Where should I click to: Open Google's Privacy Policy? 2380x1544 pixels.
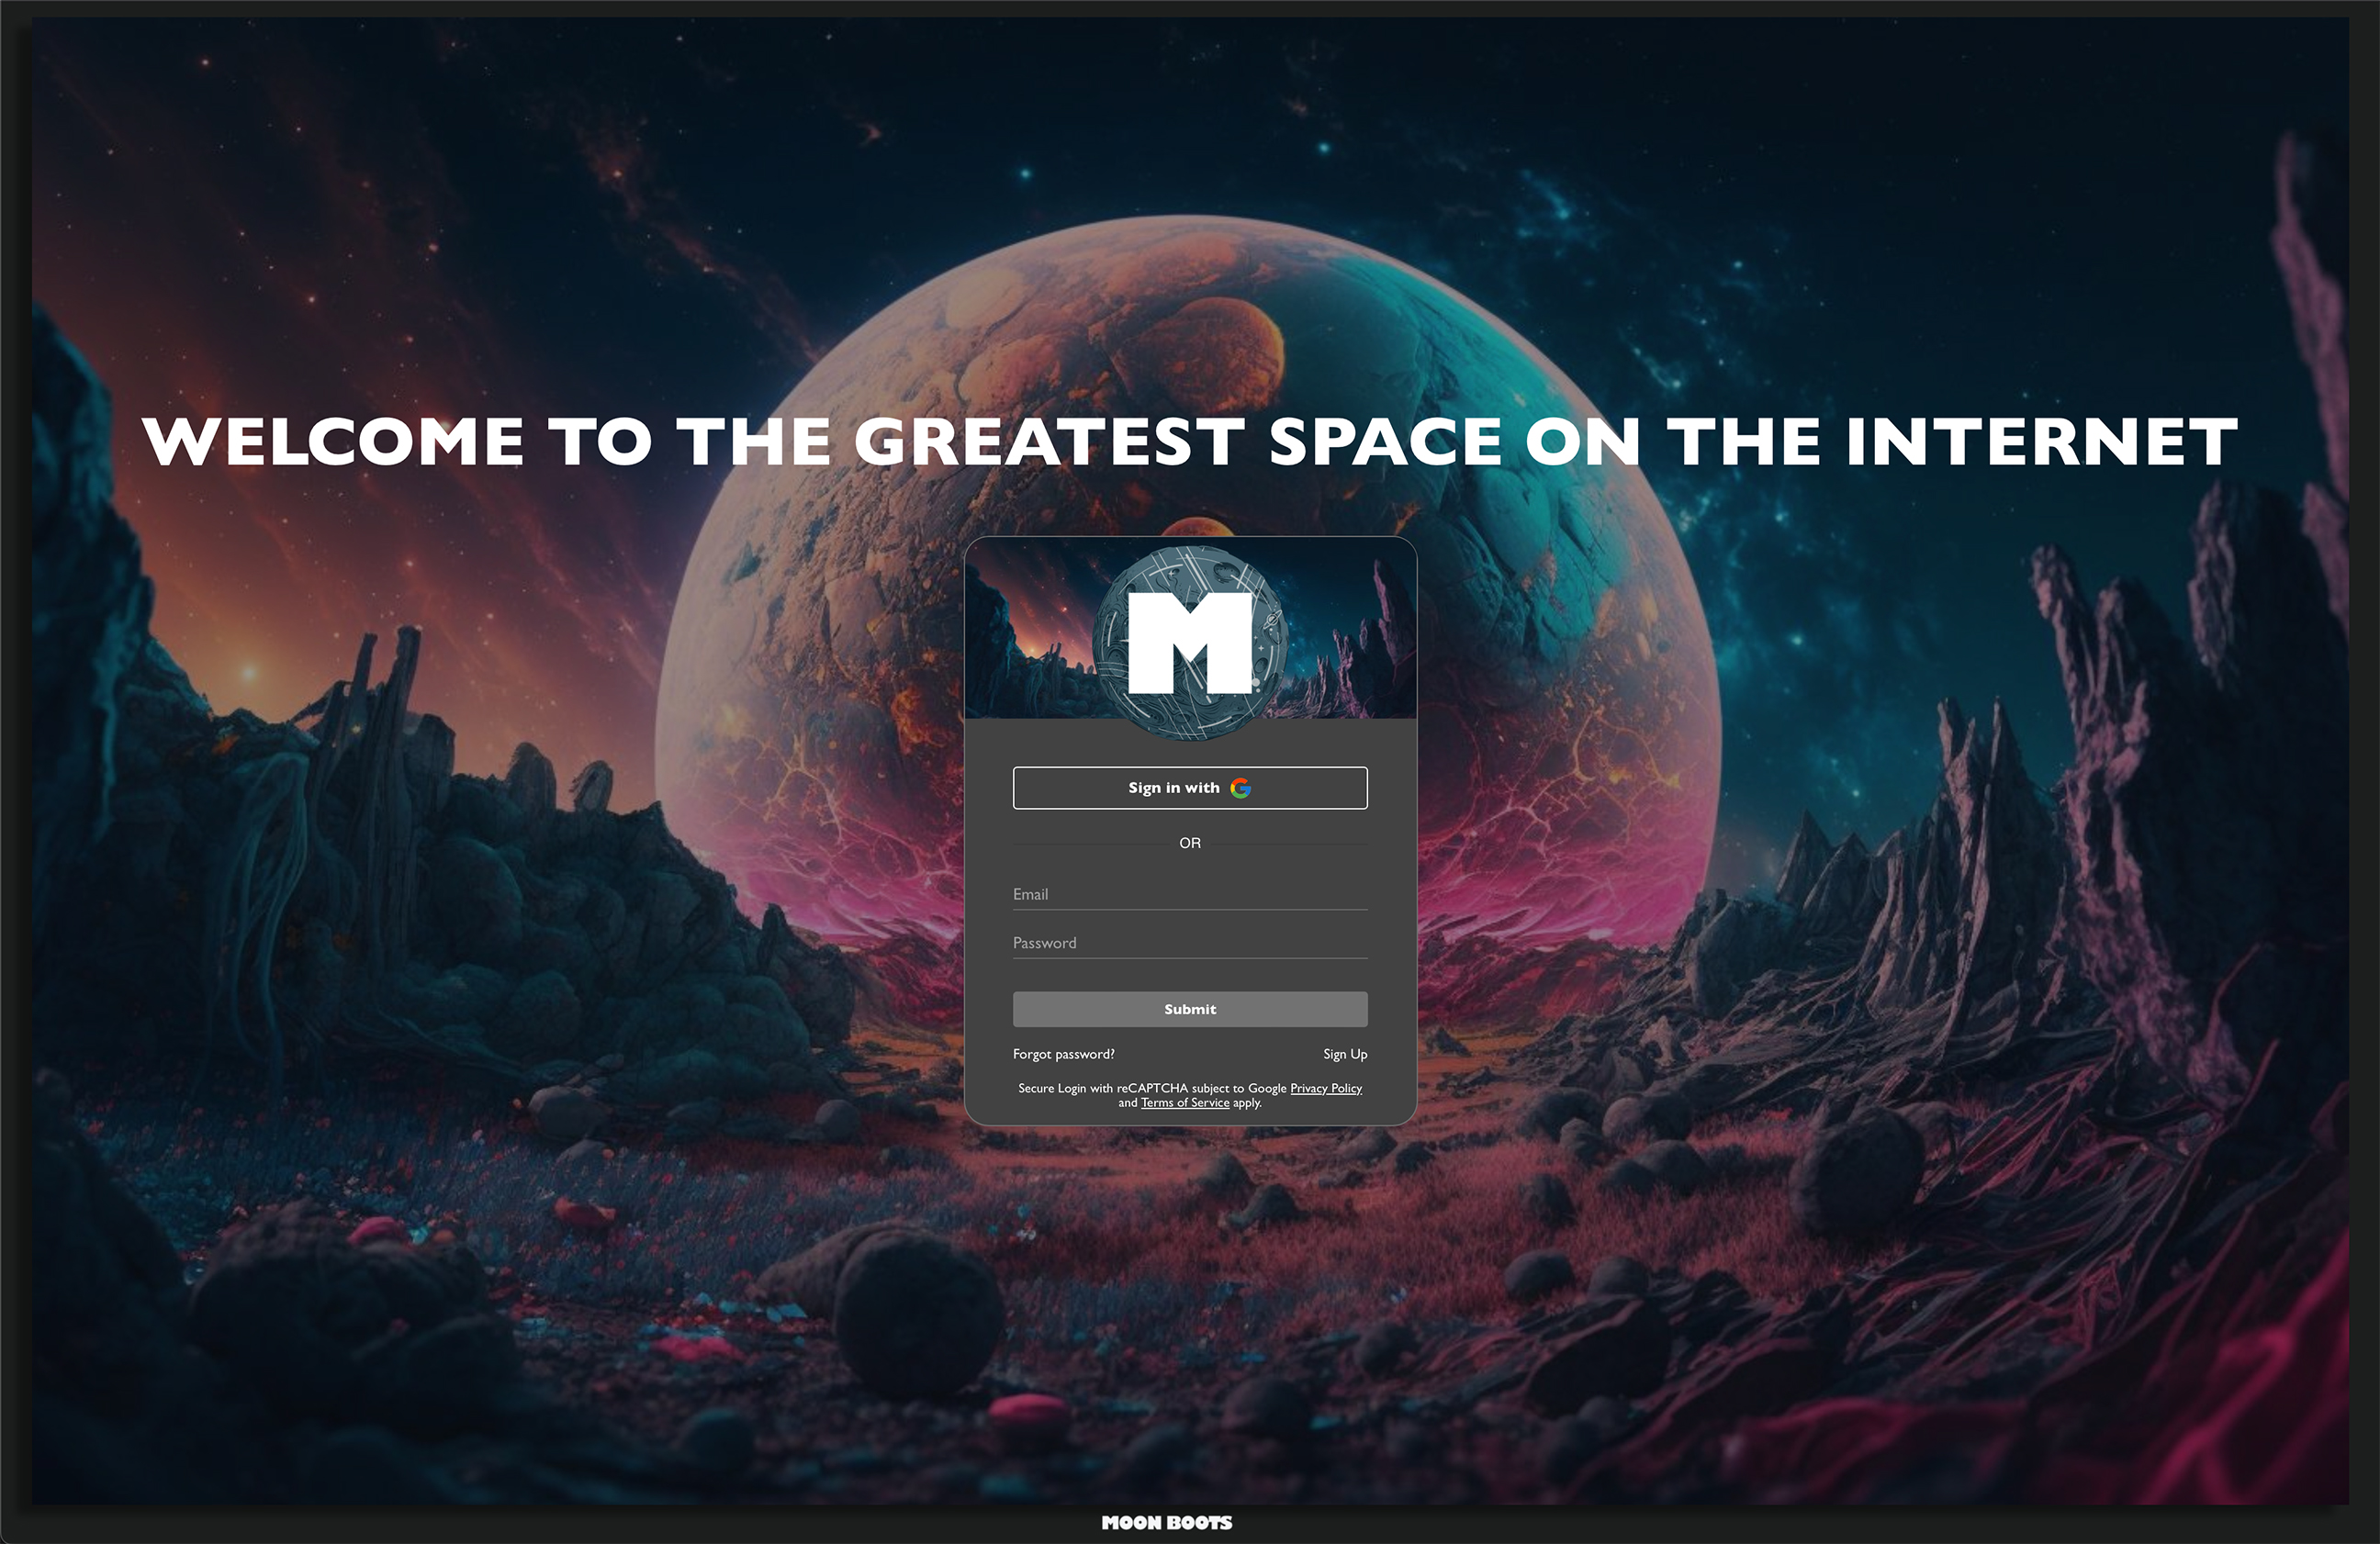tap(1325, 1088)
